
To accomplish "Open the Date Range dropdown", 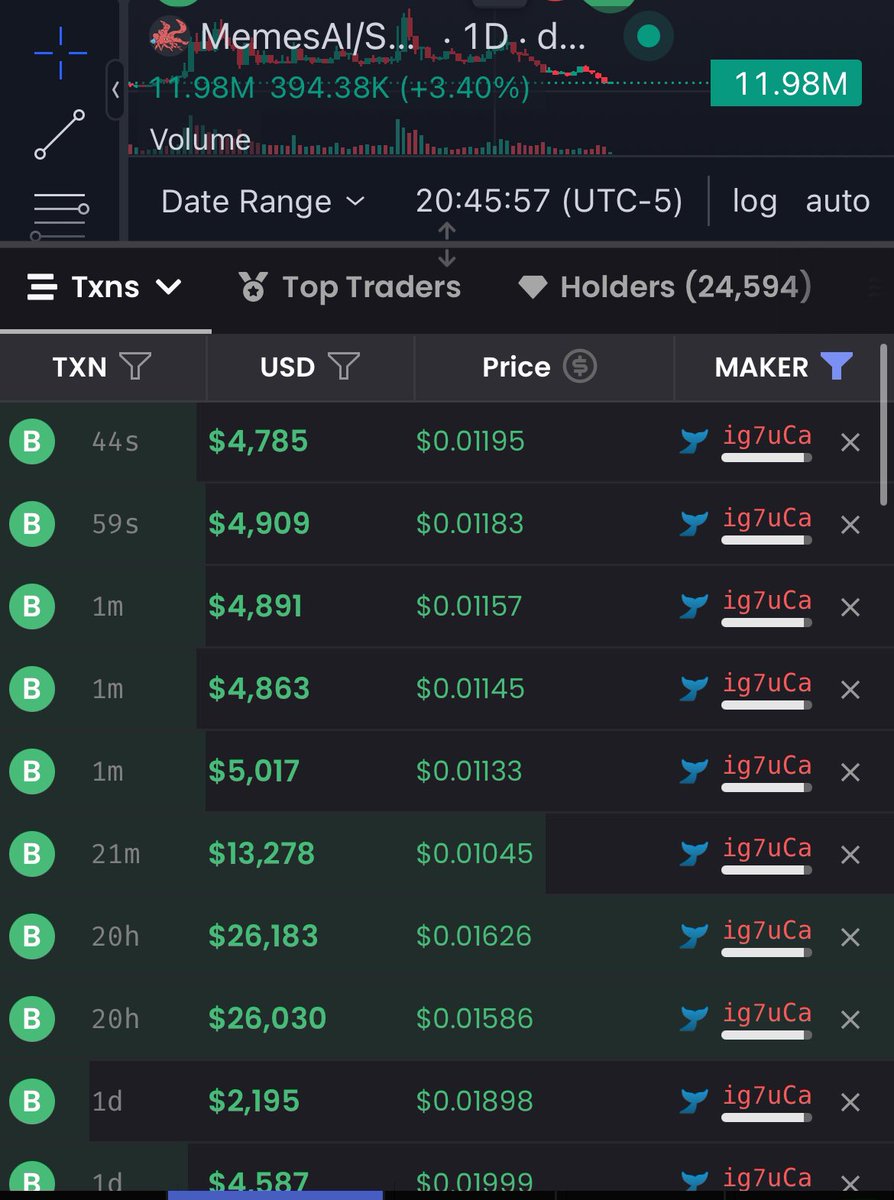I will point(263,202).
